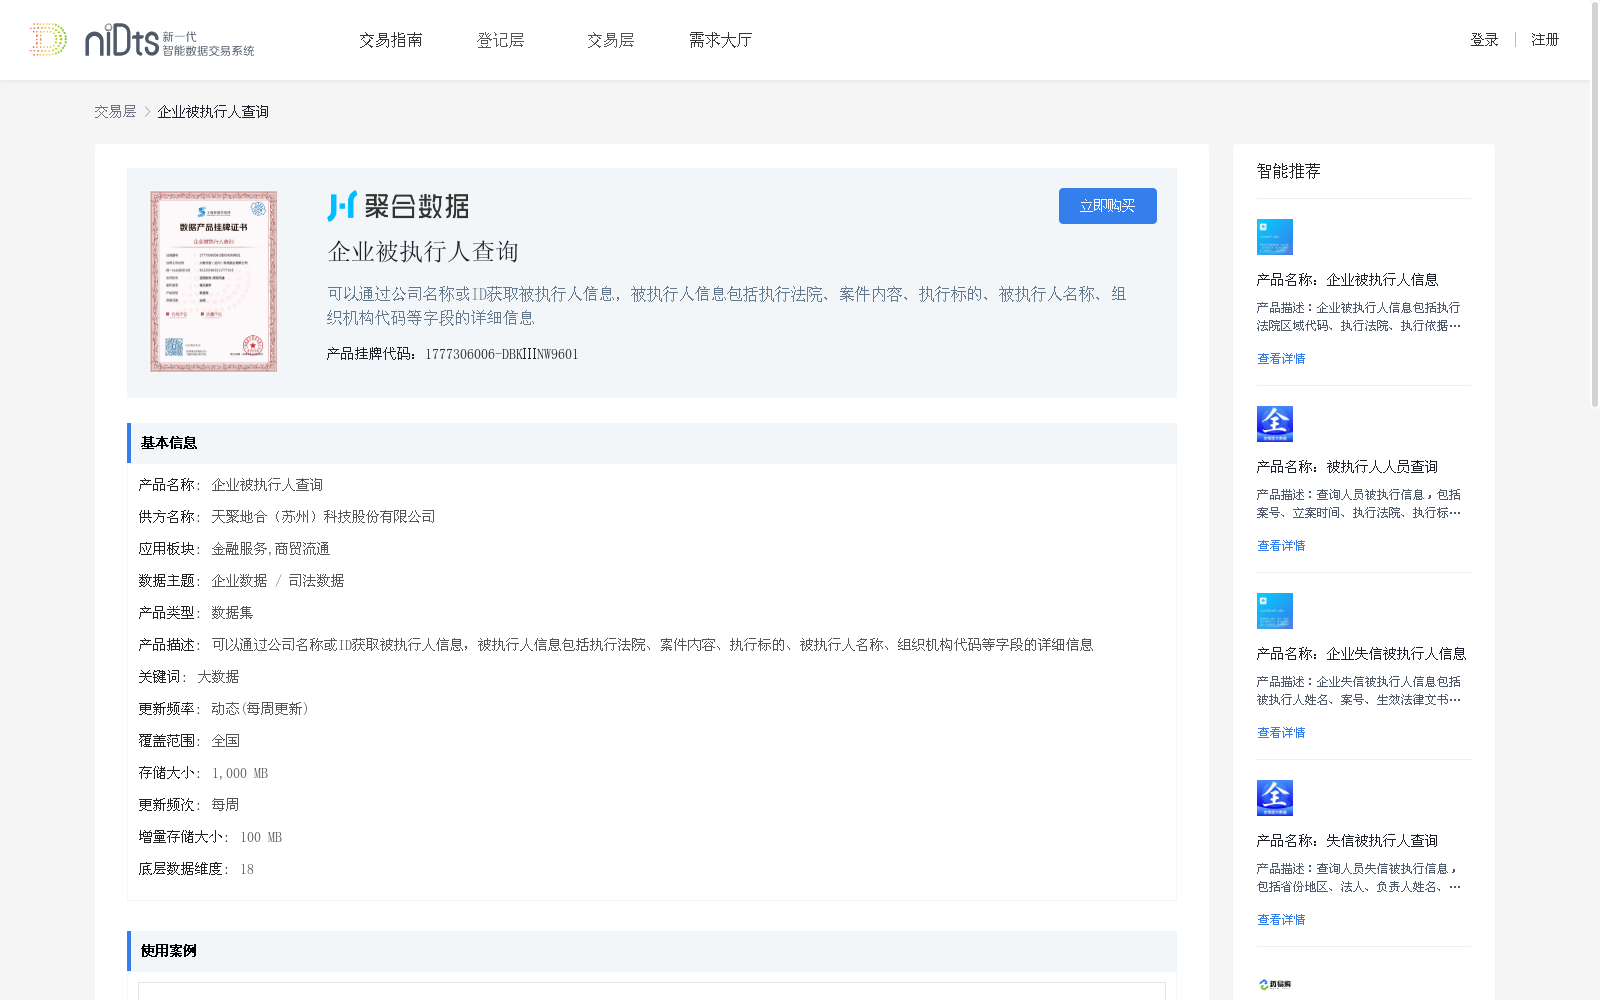The image size is (1600, 1000).
Task: Click the 登录 link
Action: [1484, 40]
